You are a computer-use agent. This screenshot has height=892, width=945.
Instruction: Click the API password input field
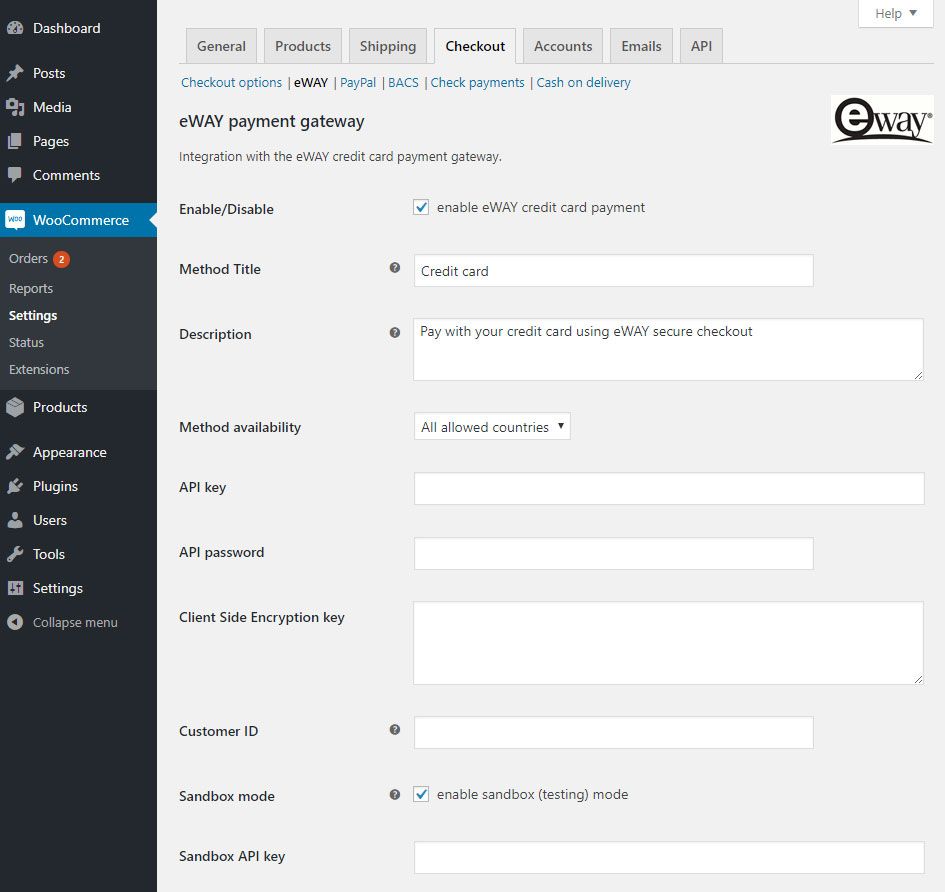[x=614, y=553]
